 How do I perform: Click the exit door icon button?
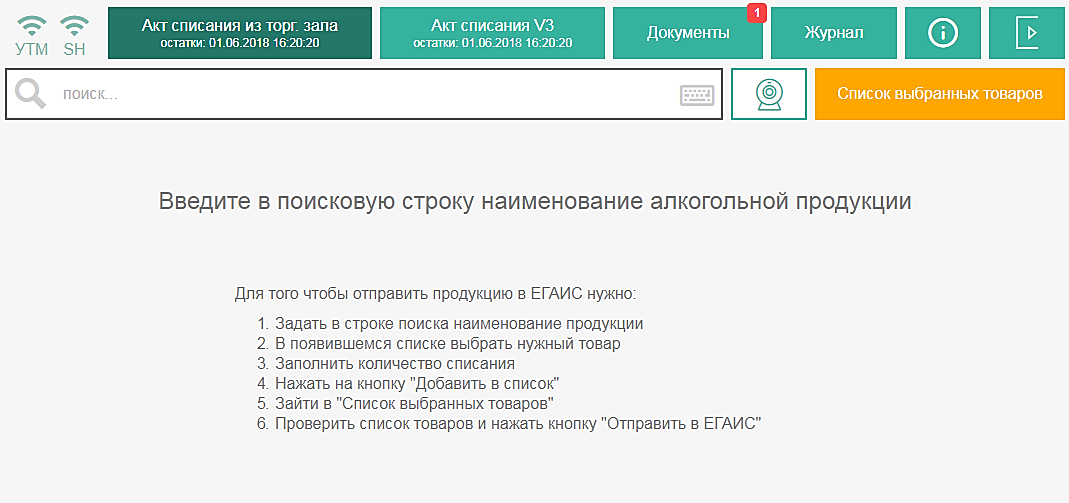(1027, 33)
